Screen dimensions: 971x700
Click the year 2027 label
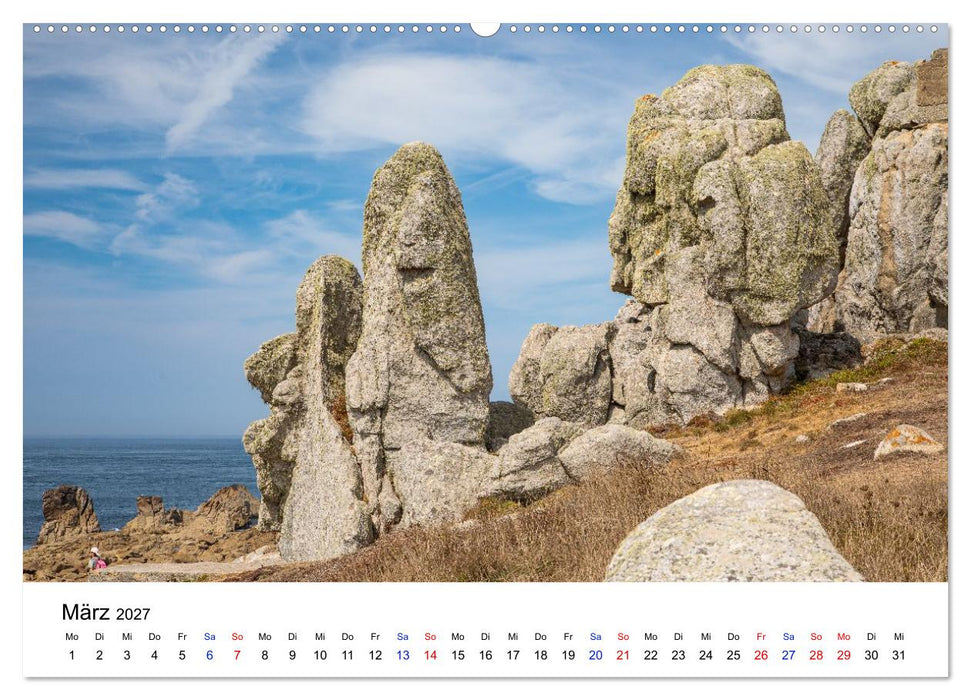[133, 614]
